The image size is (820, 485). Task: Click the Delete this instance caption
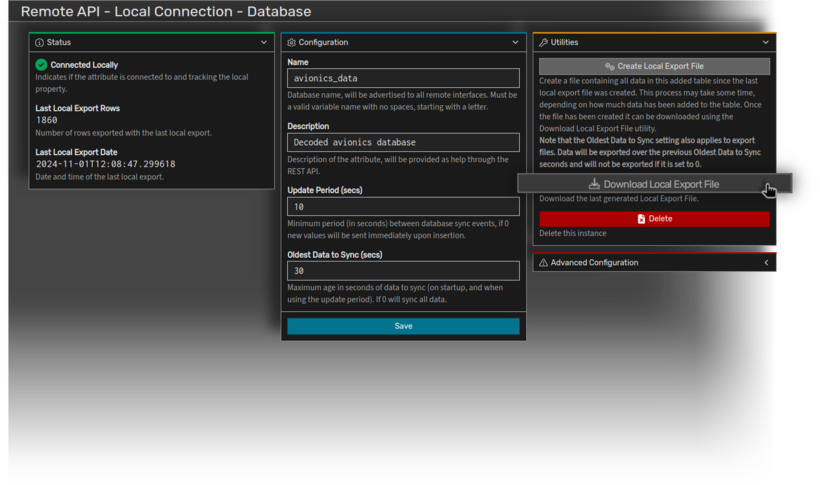[x=573, y=233]
